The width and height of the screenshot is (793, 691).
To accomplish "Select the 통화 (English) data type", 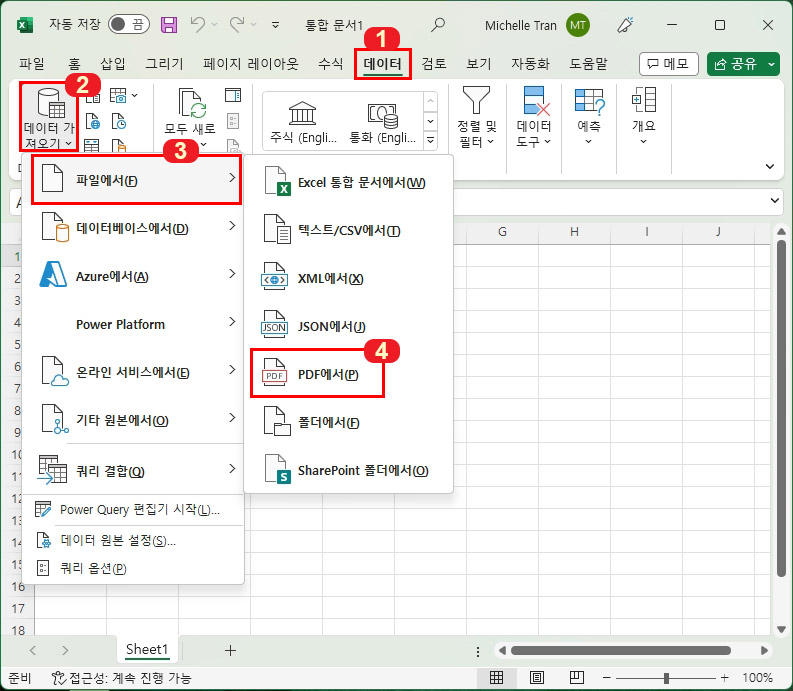I will pyautogui.click(x=383, y=121).
